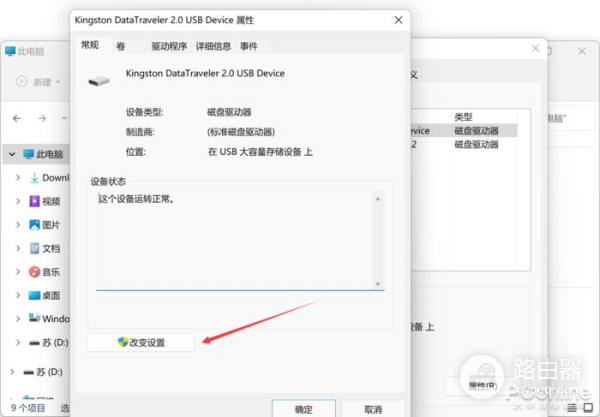This screenshot has width=600, height=417.
Task: Open the 详细信息 tab
Action: click(x=214, y=46)
